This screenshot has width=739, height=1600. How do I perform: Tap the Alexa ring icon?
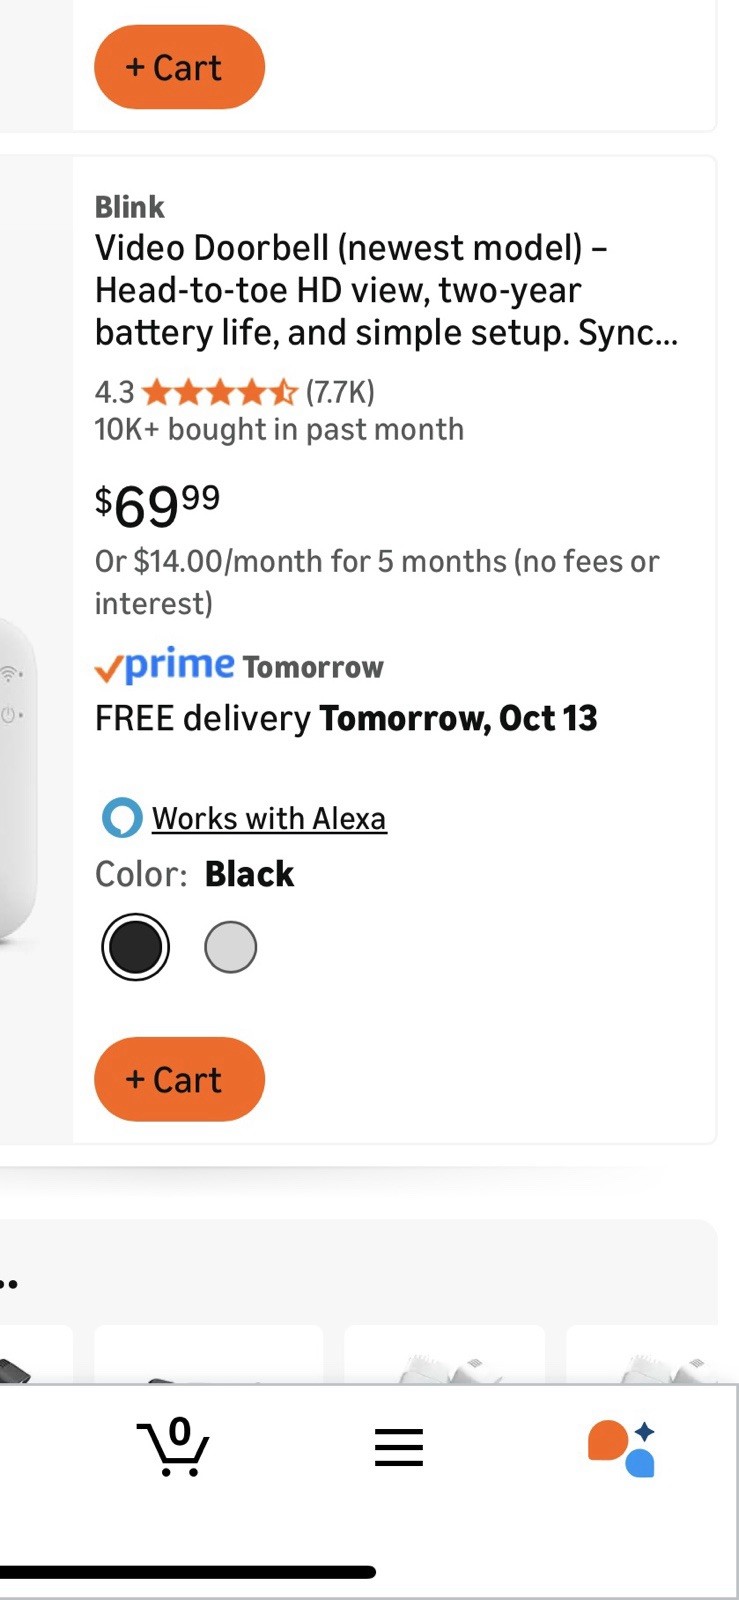point(122,818)
